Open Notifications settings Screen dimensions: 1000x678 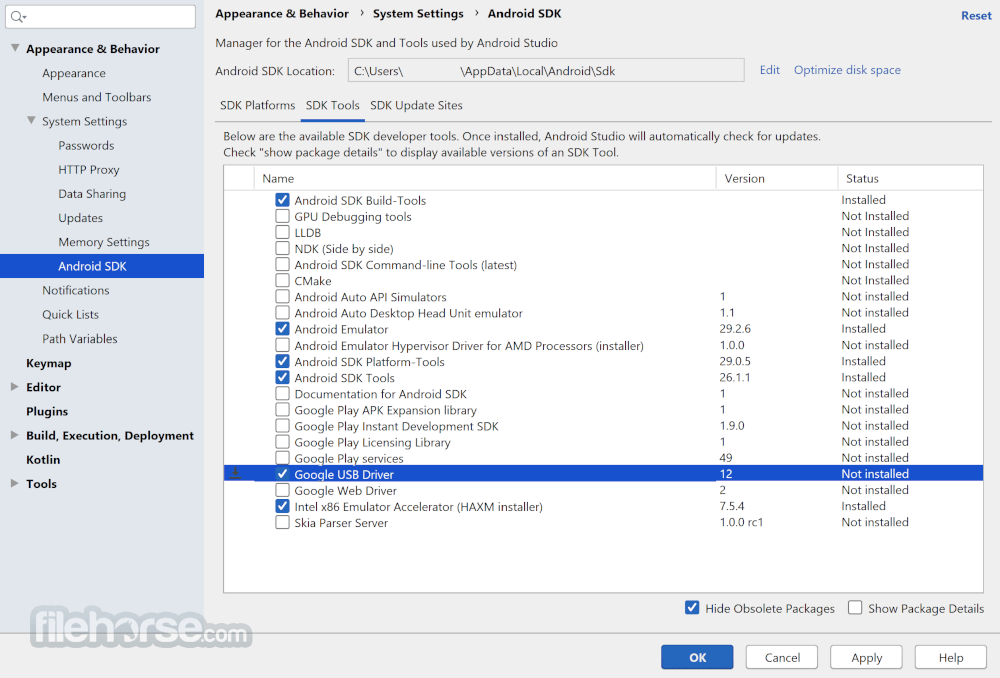point(76,290)
